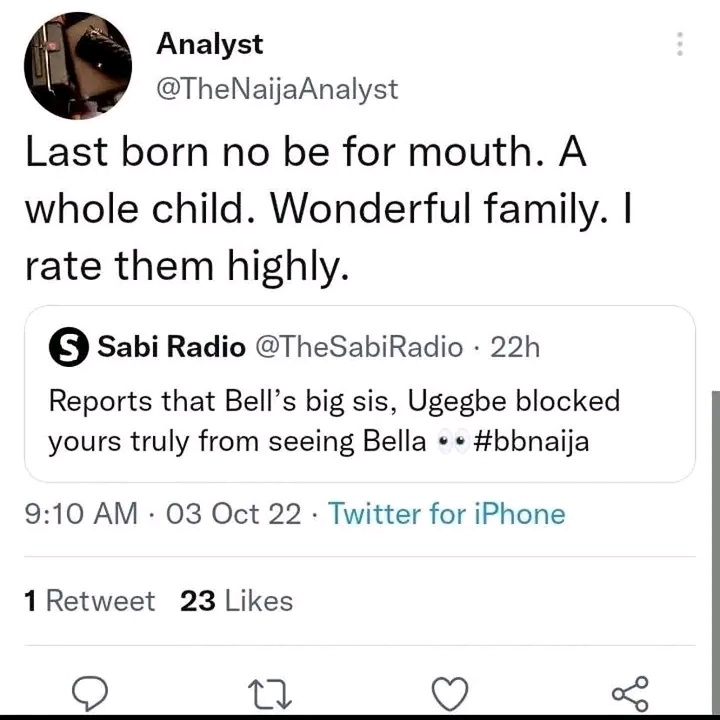Tap the Sabi Radio logo icon
Viewport: 720px width, 720px height.
click(x=68, y=347)
